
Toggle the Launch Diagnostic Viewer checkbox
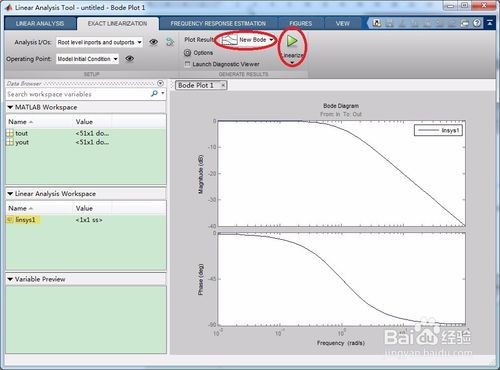[x=187, y=64]
